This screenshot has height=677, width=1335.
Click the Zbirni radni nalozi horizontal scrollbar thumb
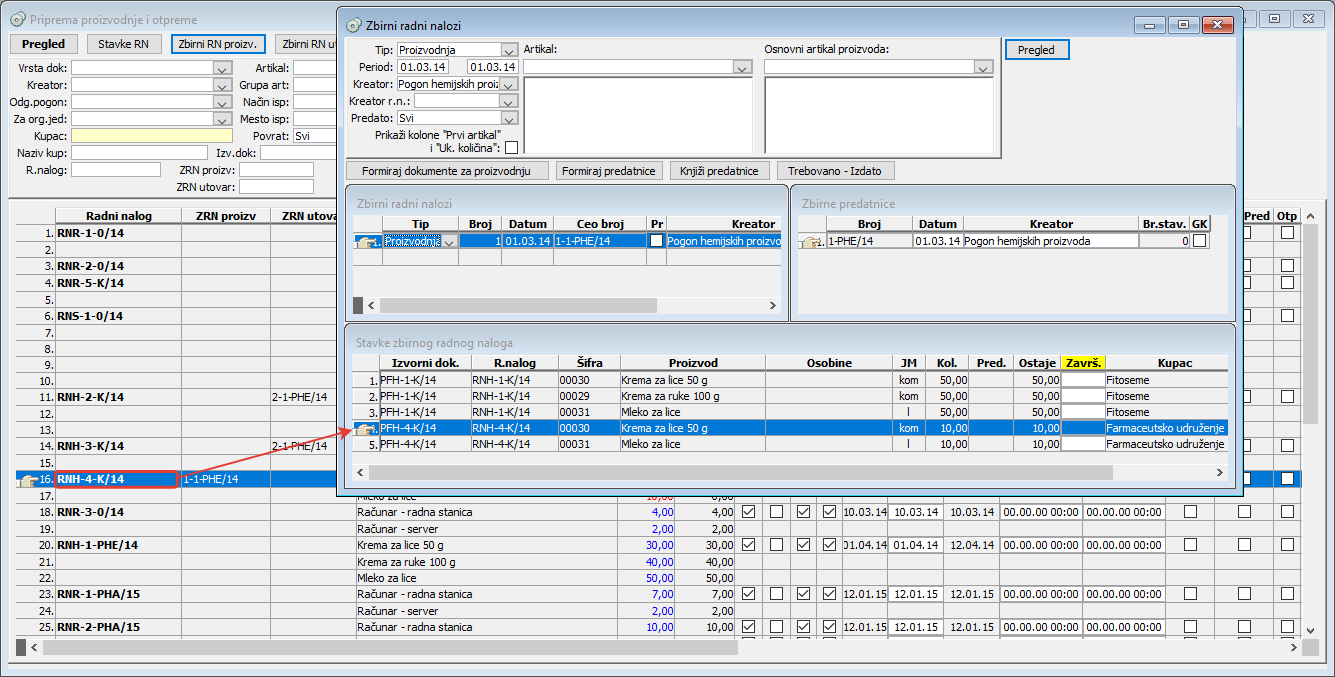tap(518, 305)
